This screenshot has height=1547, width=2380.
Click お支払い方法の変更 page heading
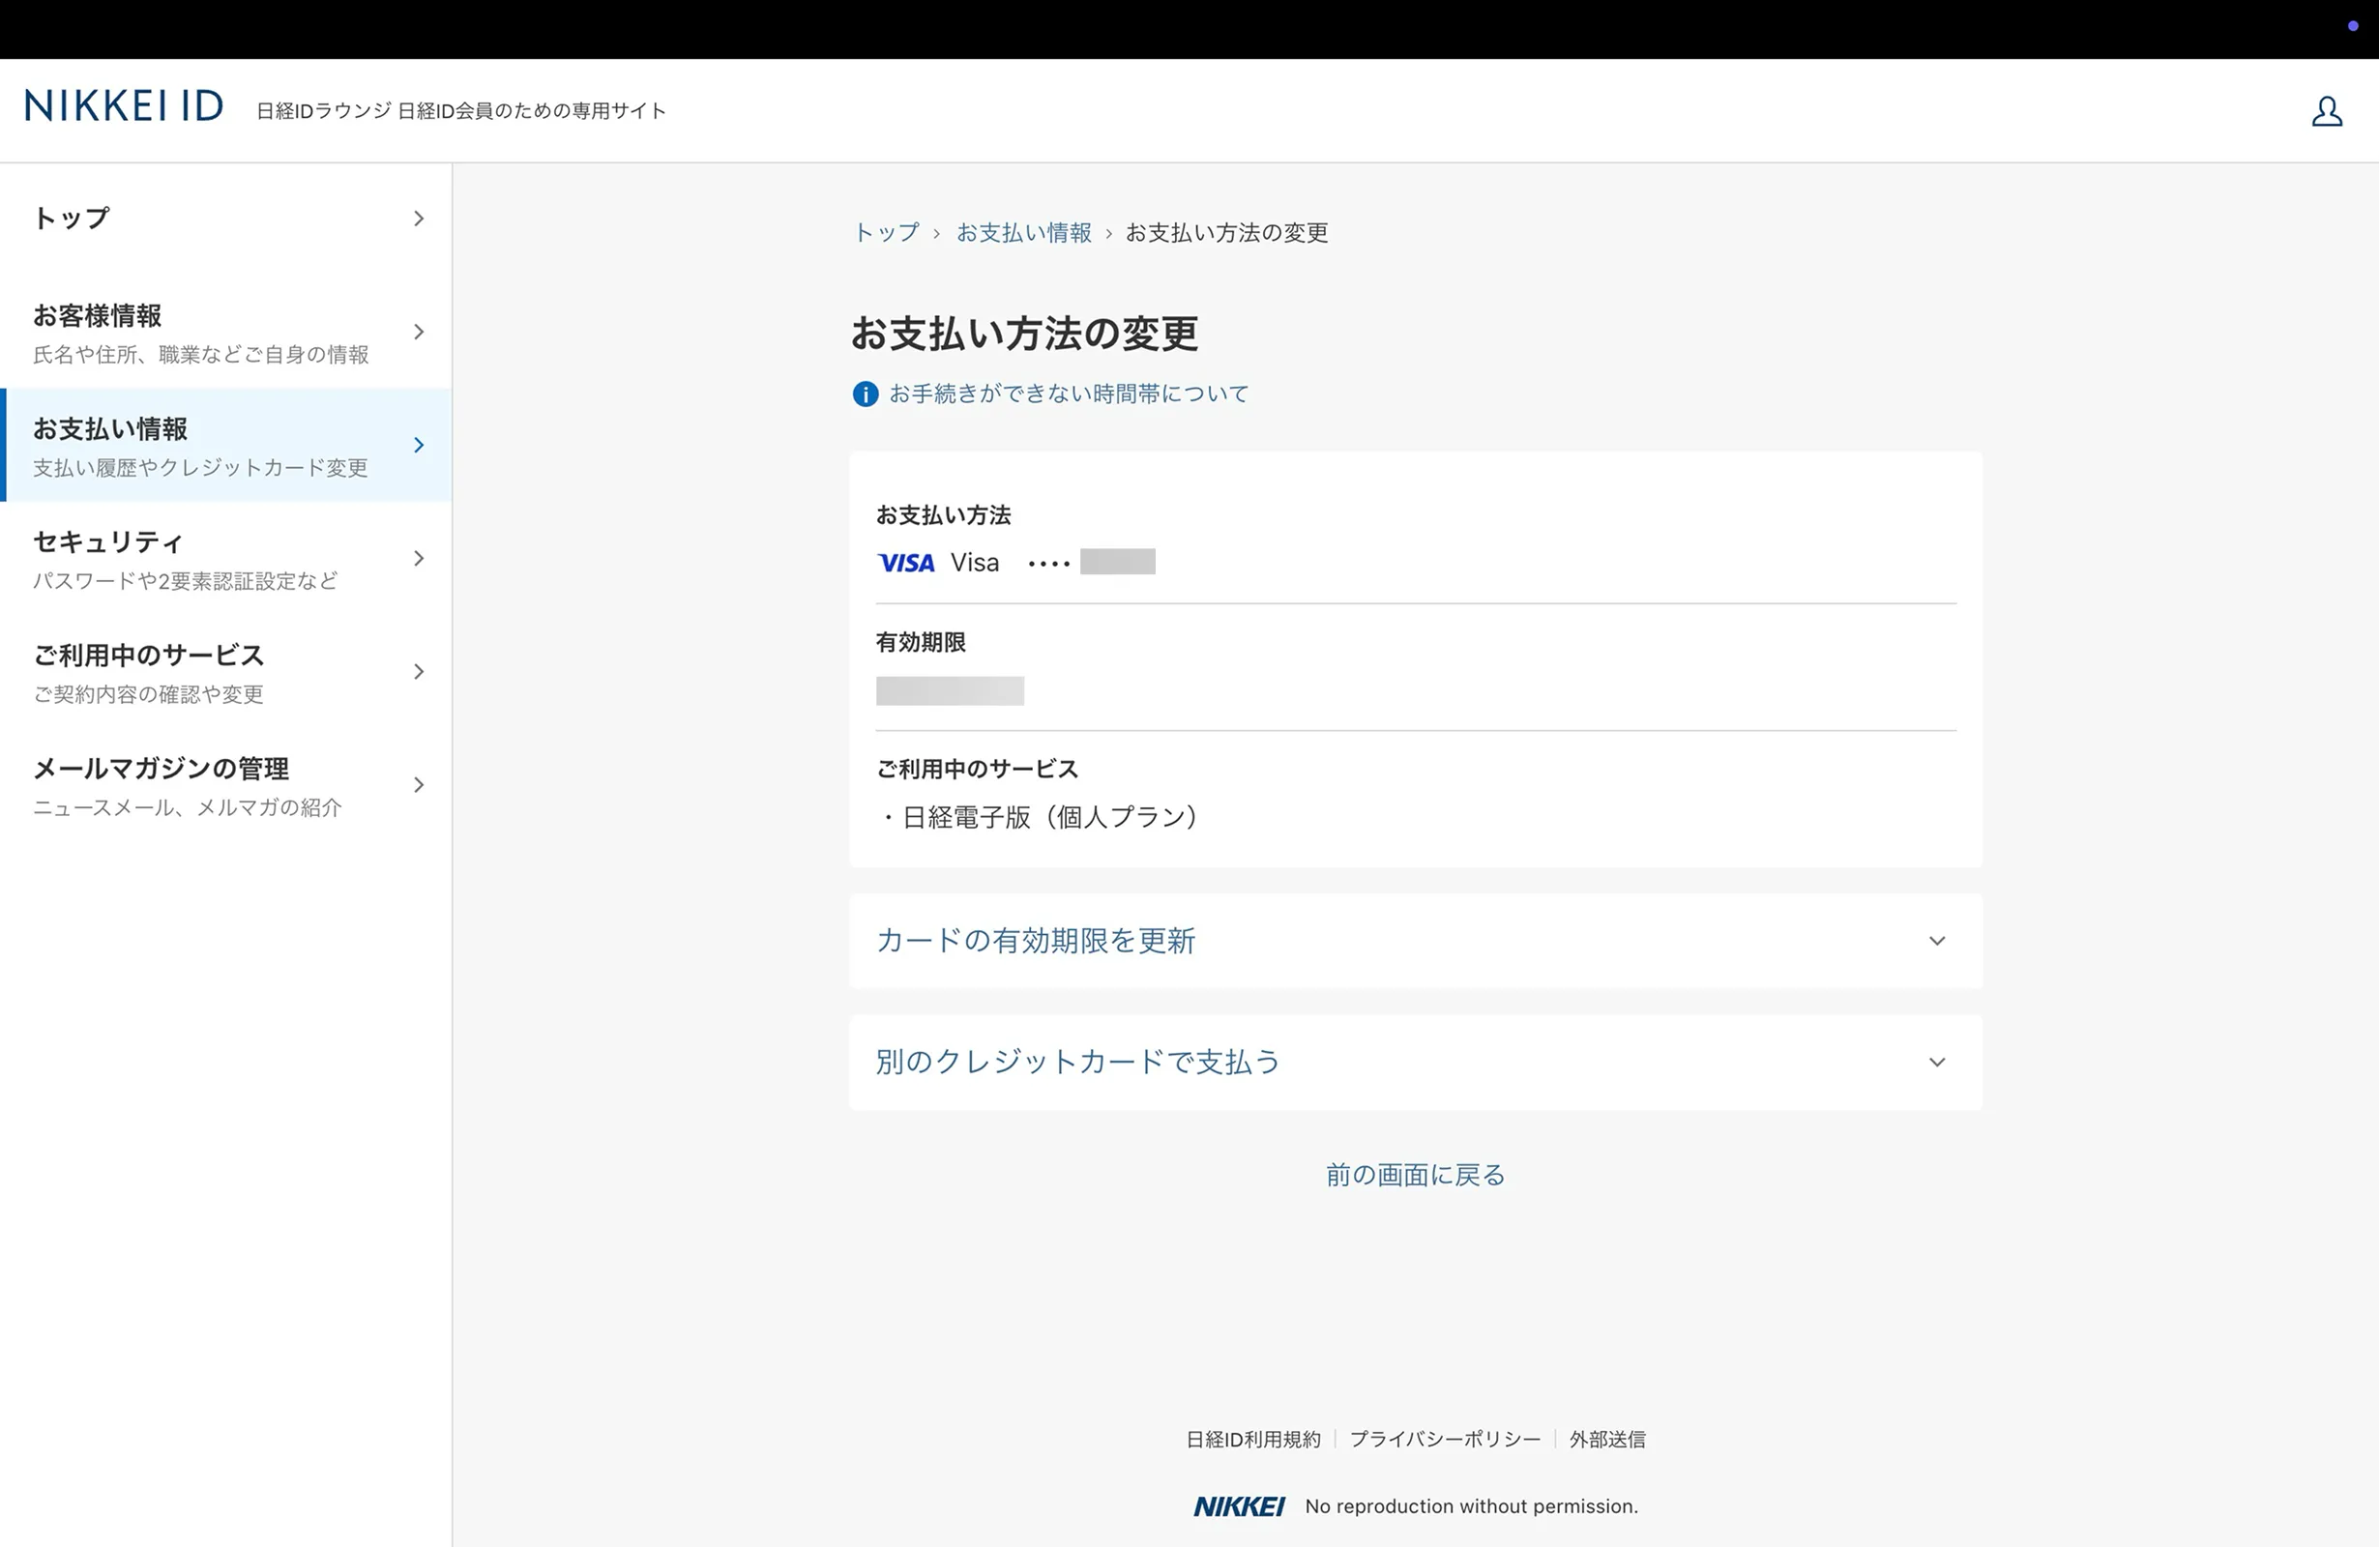(x=1024, y=333)
